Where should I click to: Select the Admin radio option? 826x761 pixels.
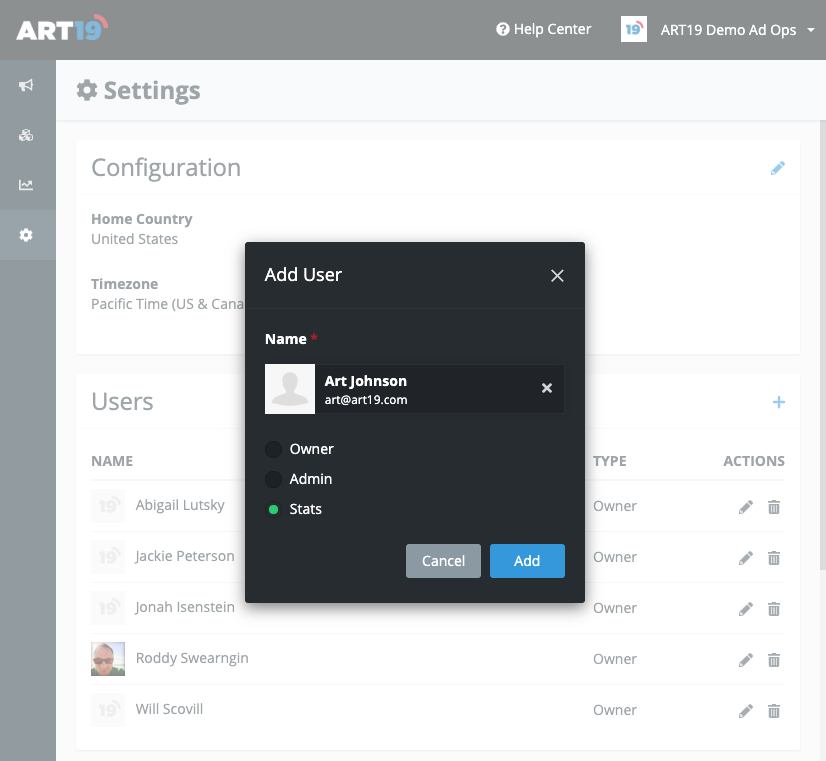pyautogui.click(x=273, y=480)
